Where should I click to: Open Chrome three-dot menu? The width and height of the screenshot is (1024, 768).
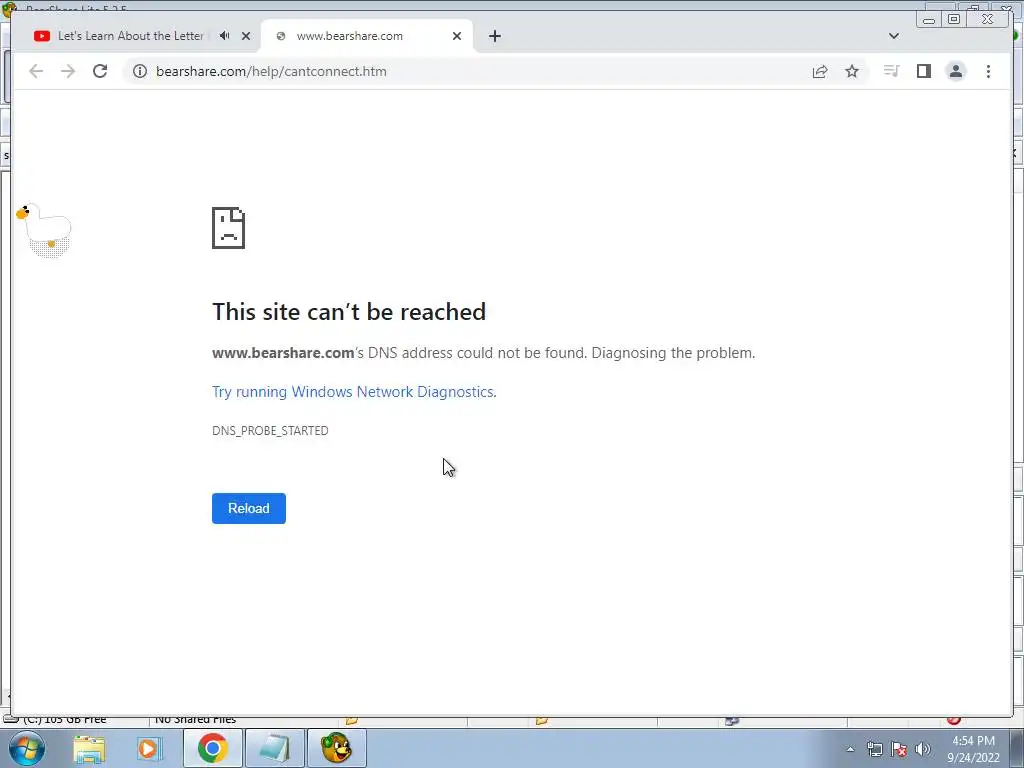(988, 71)
